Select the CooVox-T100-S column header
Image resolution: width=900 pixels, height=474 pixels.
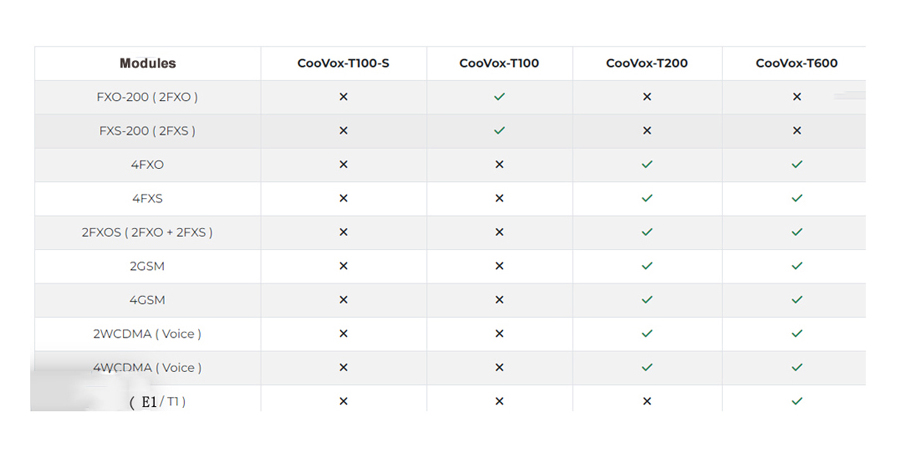(343, 63)
